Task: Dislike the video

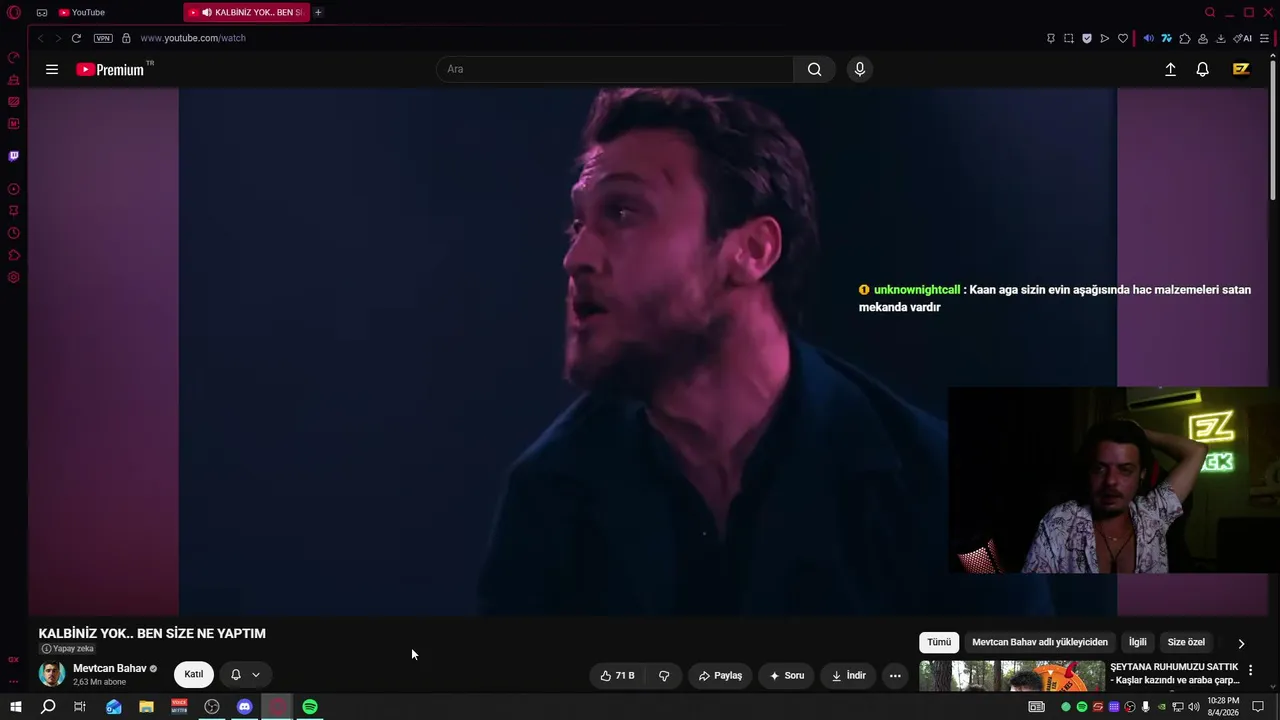Action: pyautogui.click(x=664, y=676)
